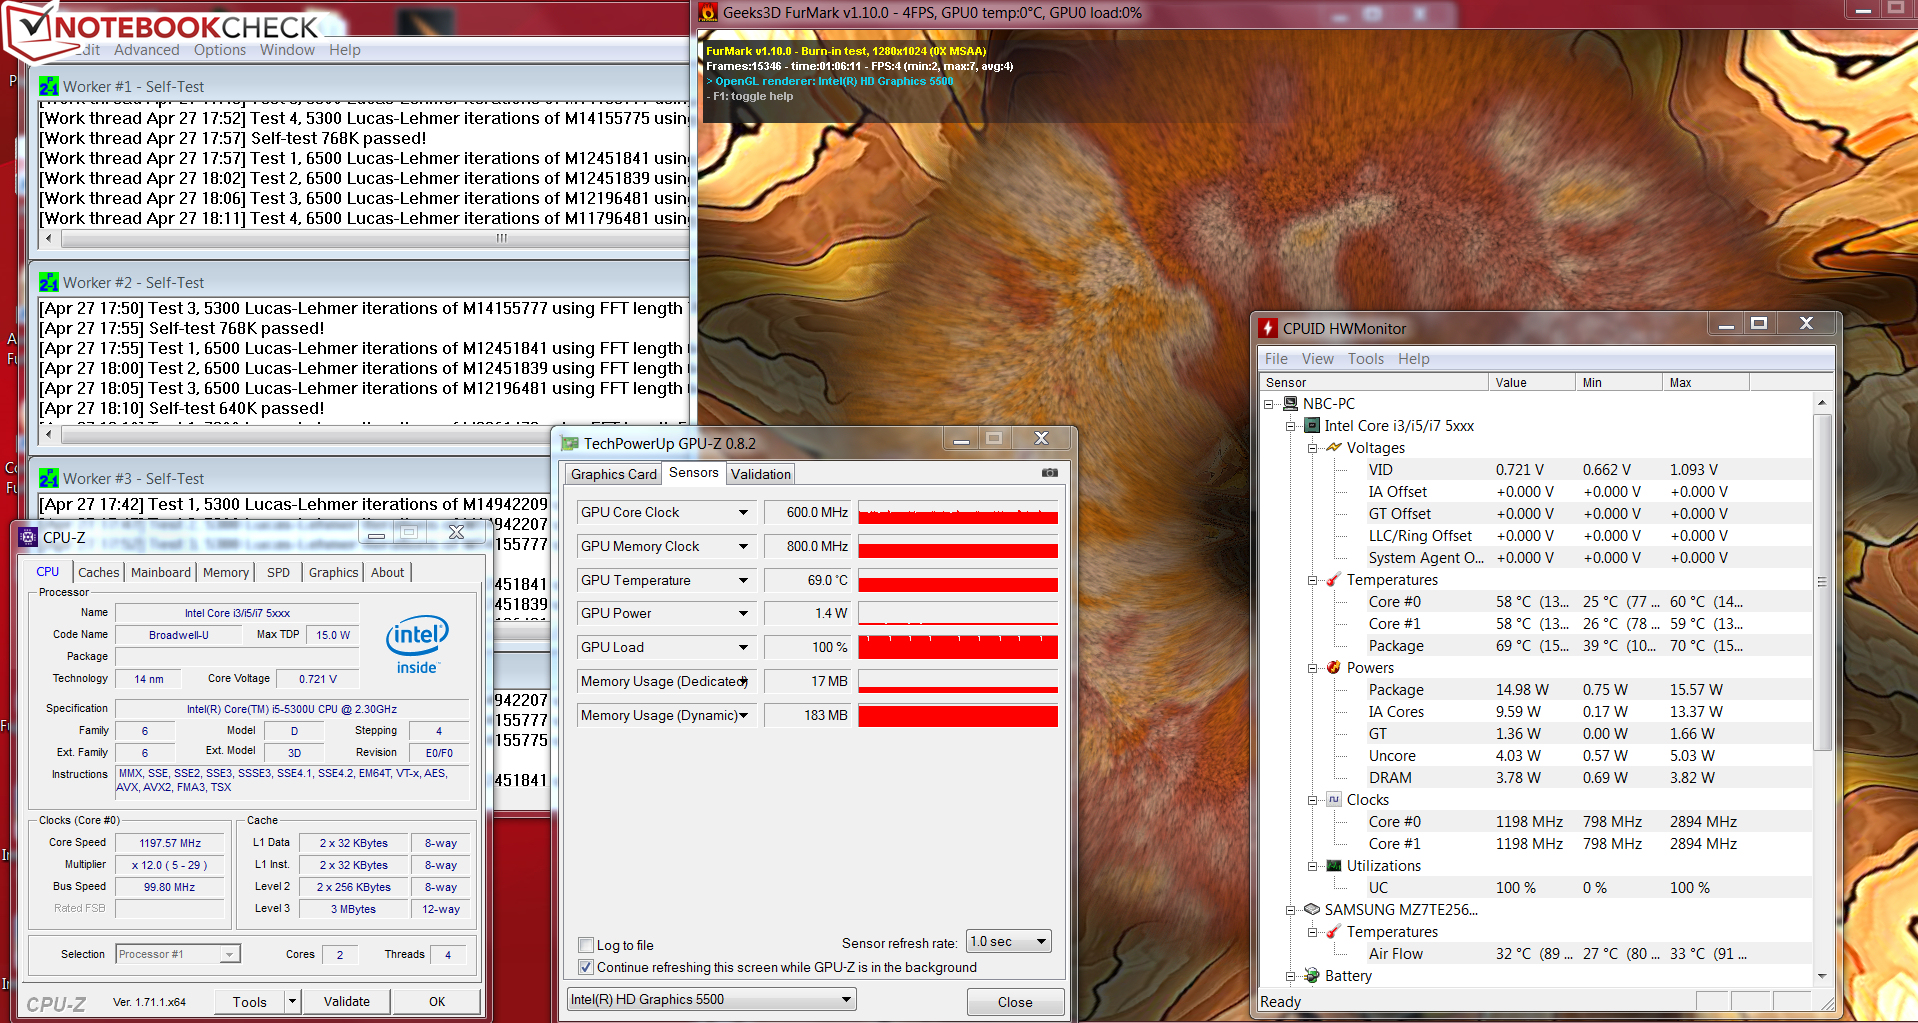Click the NBC-PC computer icon in HWMonitor
The image size is (1918, 1023).
pos(1291,403)
